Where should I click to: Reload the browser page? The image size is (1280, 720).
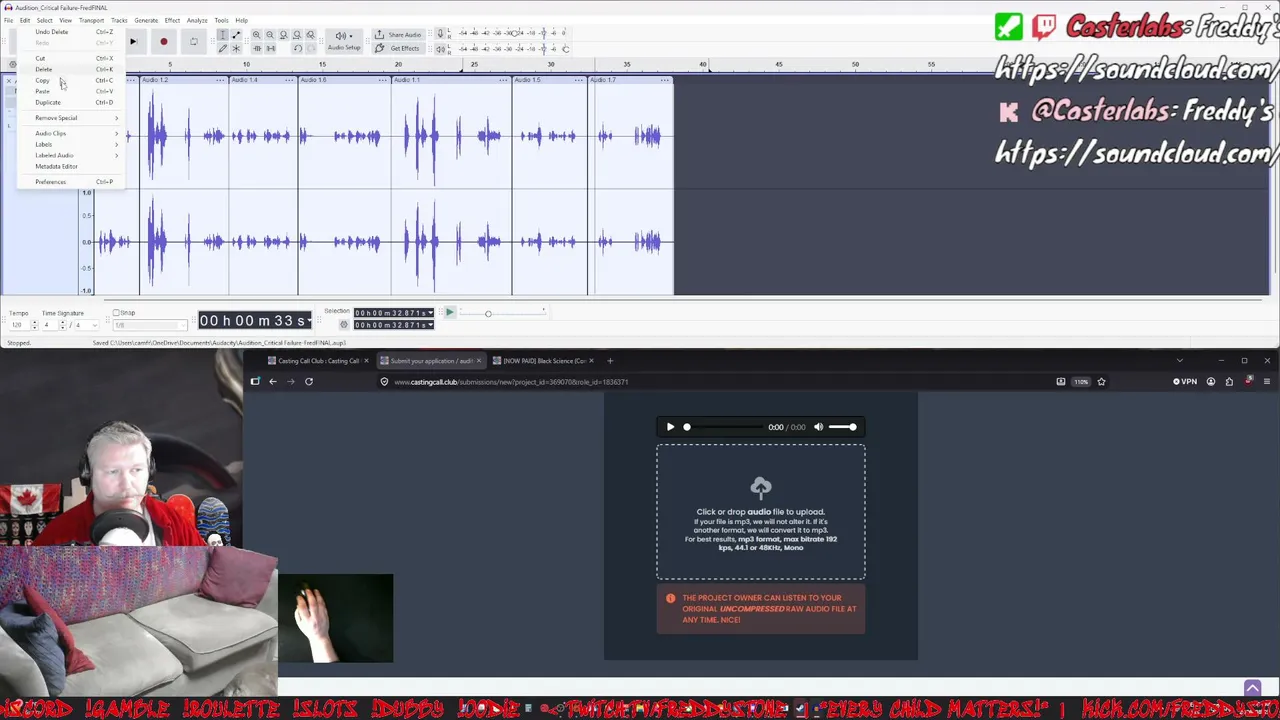[308, 381]
